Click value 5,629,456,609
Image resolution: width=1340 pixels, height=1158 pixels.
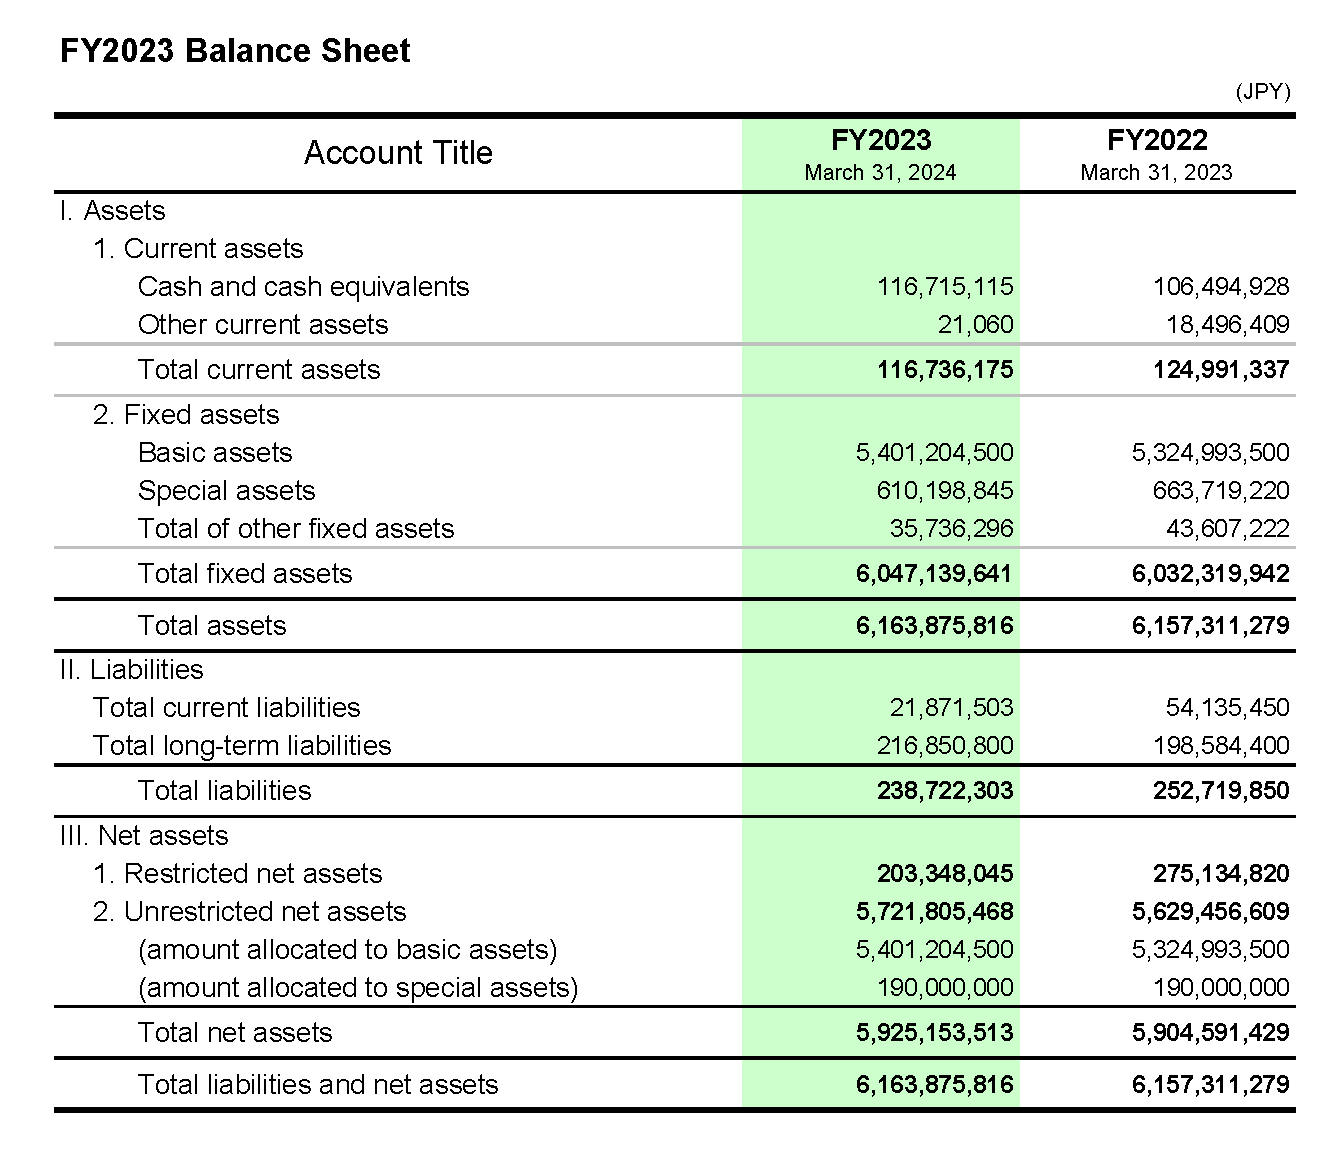(1211, 912)
